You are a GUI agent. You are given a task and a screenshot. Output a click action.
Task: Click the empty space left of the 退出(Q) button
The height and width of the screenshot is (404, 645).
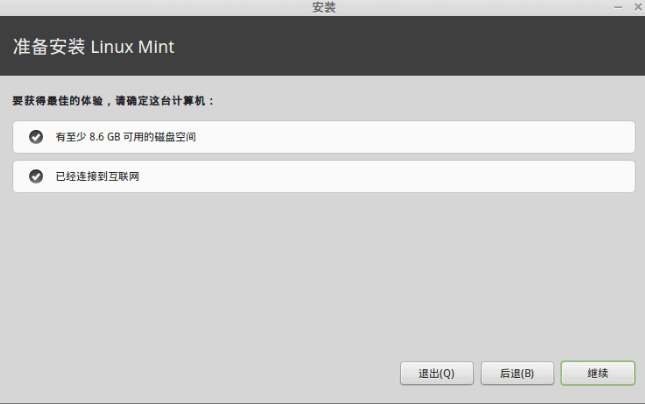point(200,373)
